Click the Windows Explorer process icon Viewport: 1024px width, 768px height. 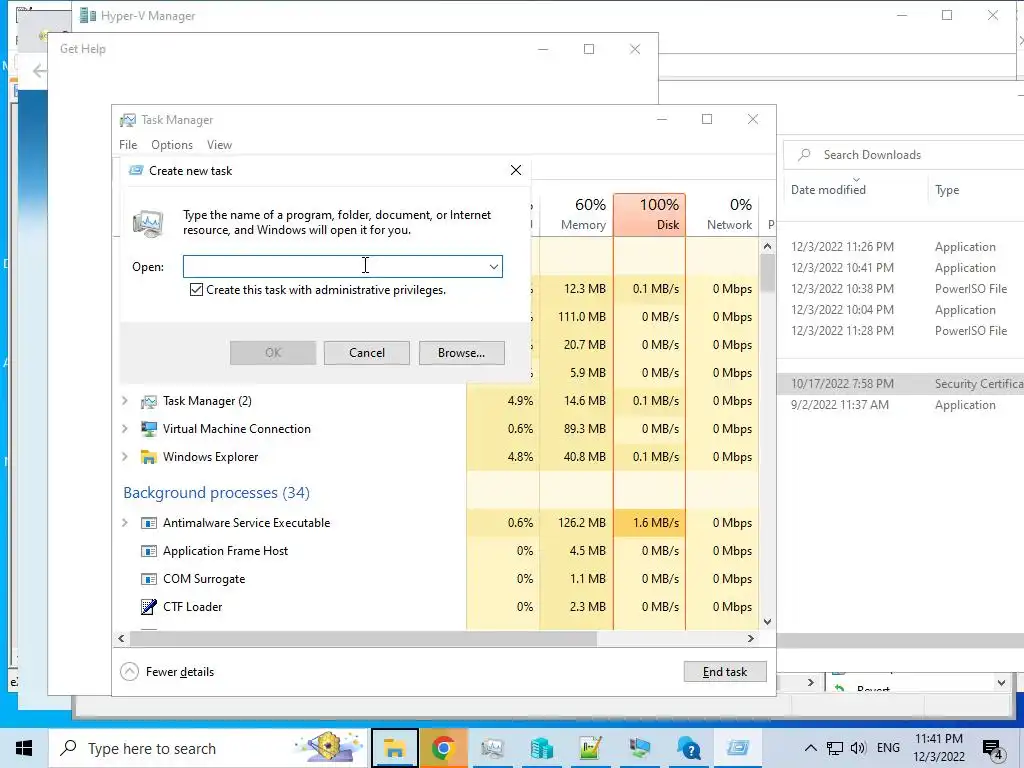tap(149, 457)
